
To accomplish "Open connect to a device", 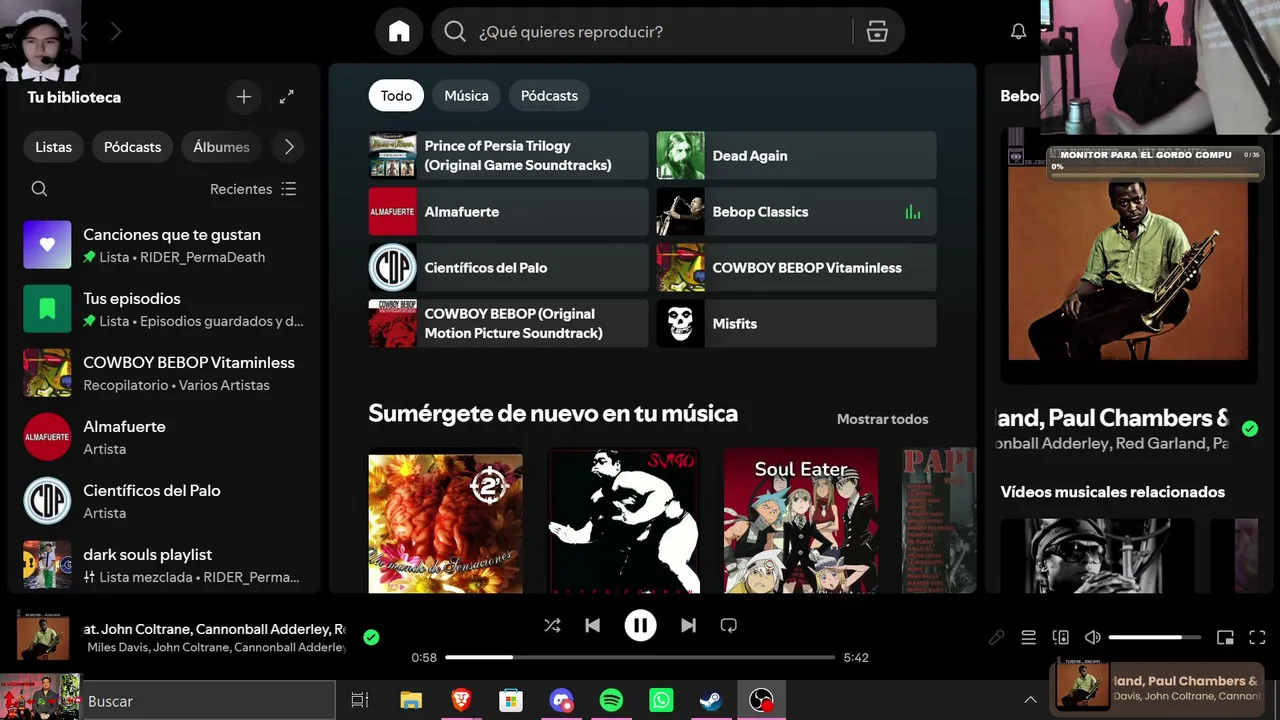I will pyautogui.click(x=1060, y=638).
